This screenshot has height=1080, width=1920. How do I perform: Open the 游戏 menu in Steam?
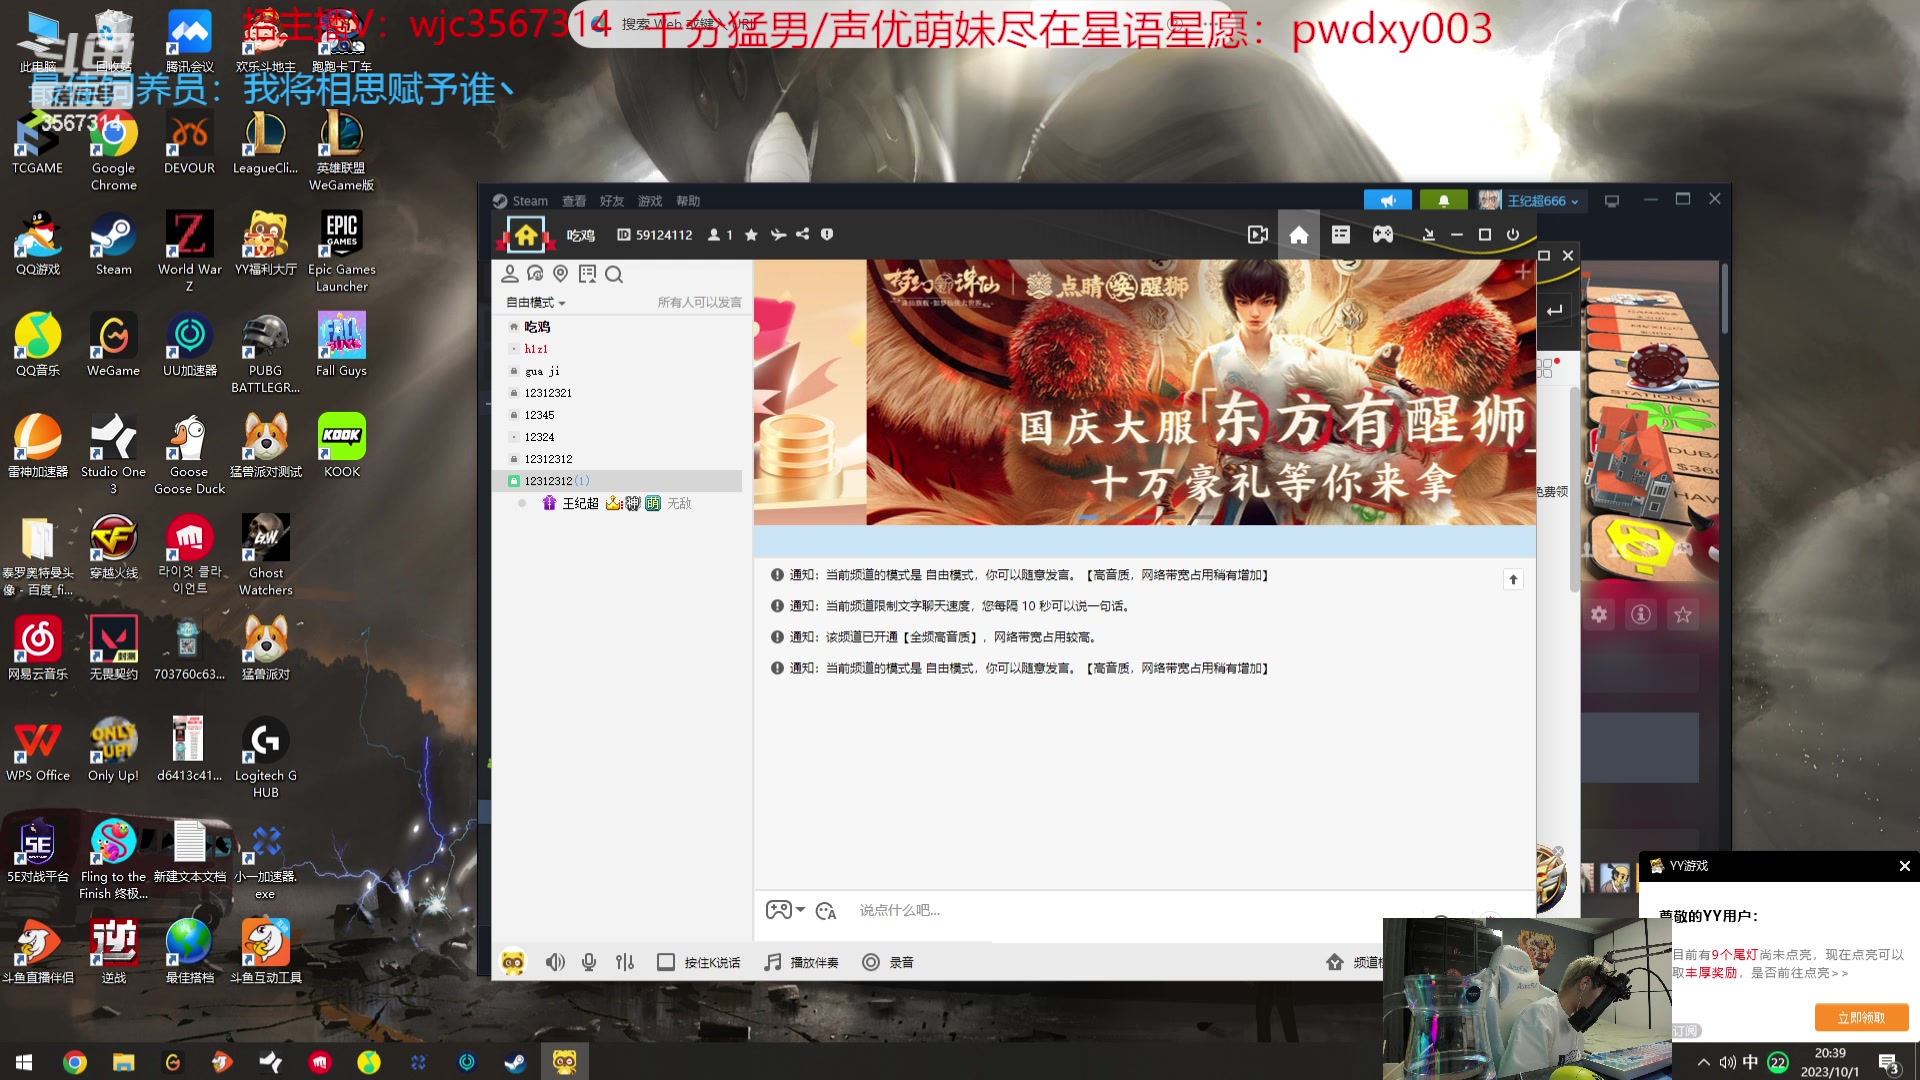pyautogui.click(x=650, y=201)
